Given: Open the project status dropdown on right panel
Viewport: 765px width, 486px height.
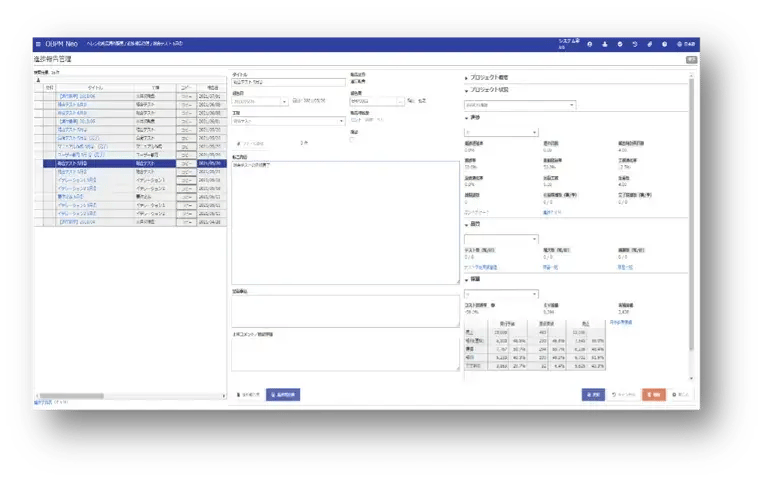Looking at the screenshot, I should pos(520,104).
